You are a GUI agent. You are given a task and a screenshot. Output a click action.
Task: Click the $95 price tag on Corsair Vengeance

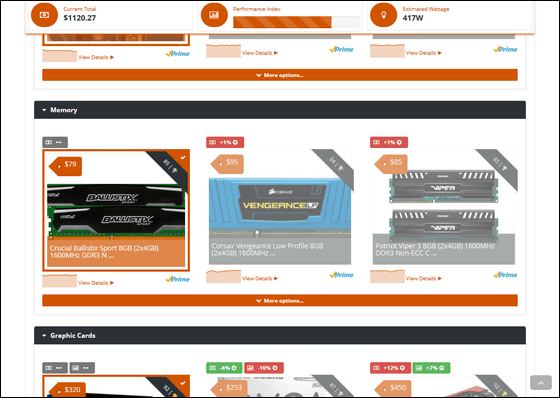(228, 164)
